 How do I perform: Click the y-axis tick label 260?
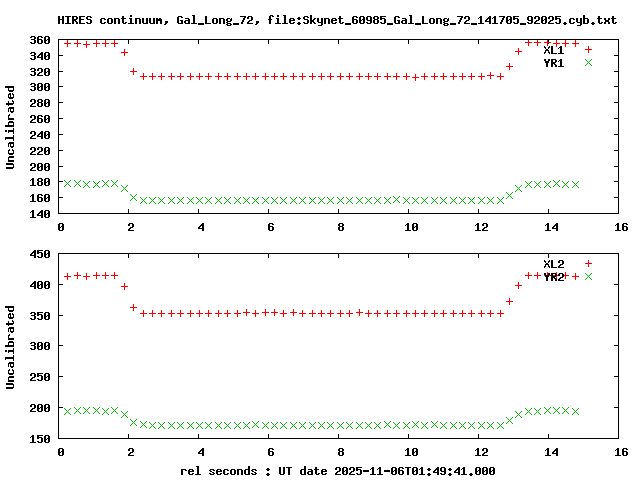(40, 119)
